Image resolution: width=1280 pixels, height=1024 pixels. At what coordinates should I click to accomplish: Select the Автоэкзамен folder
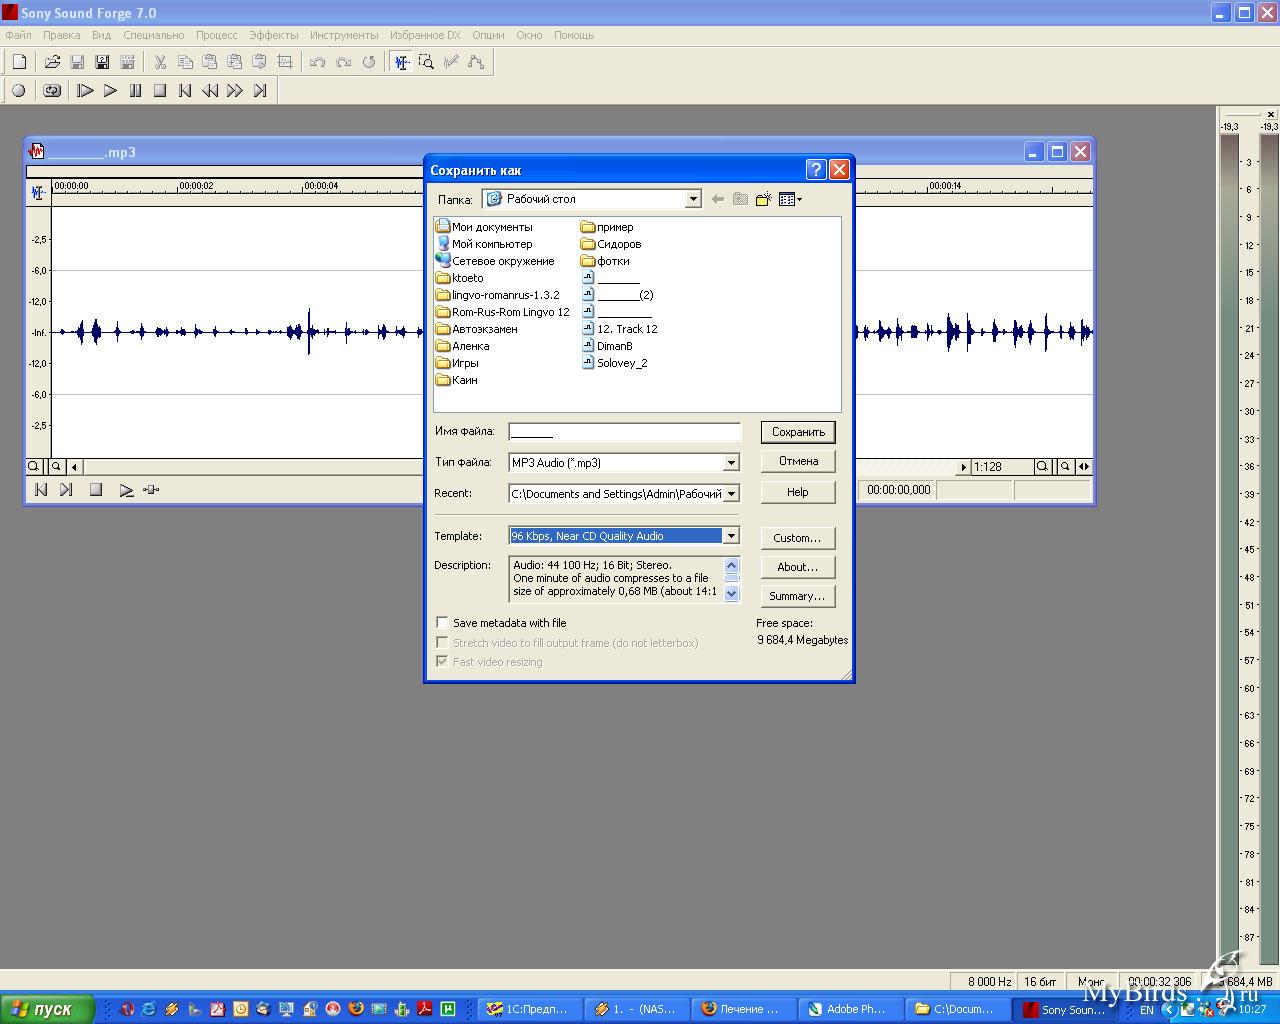pyautogui.click(x=477, y=329)
